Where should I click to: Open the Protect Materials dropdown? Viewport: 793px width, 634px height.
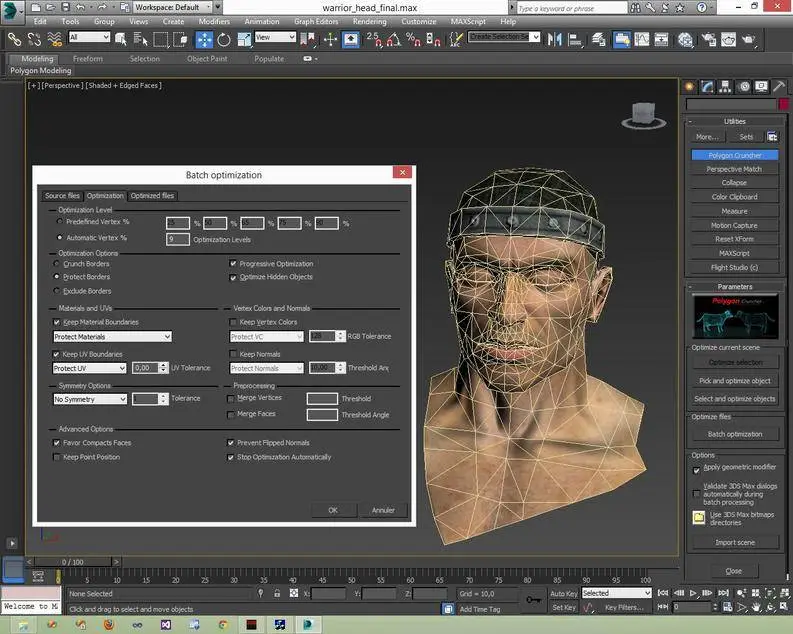[112, 337]
